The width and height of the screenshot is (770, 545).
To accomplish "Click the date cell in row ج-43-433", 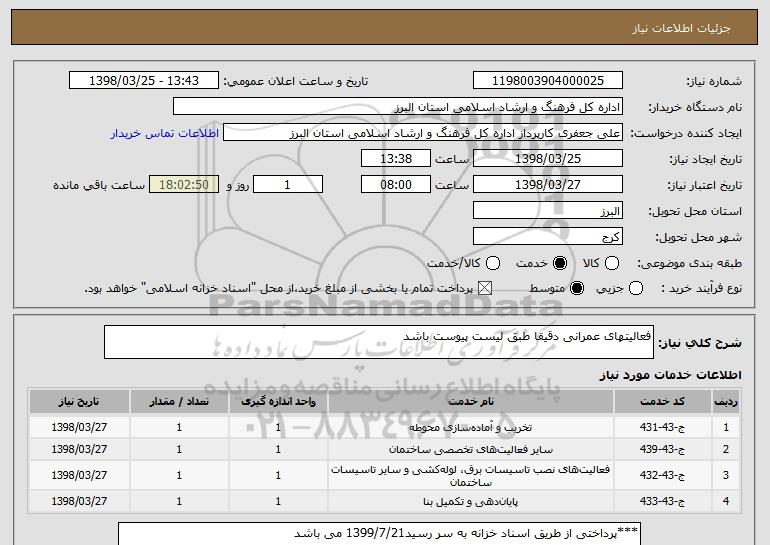I will pos(79,501).
